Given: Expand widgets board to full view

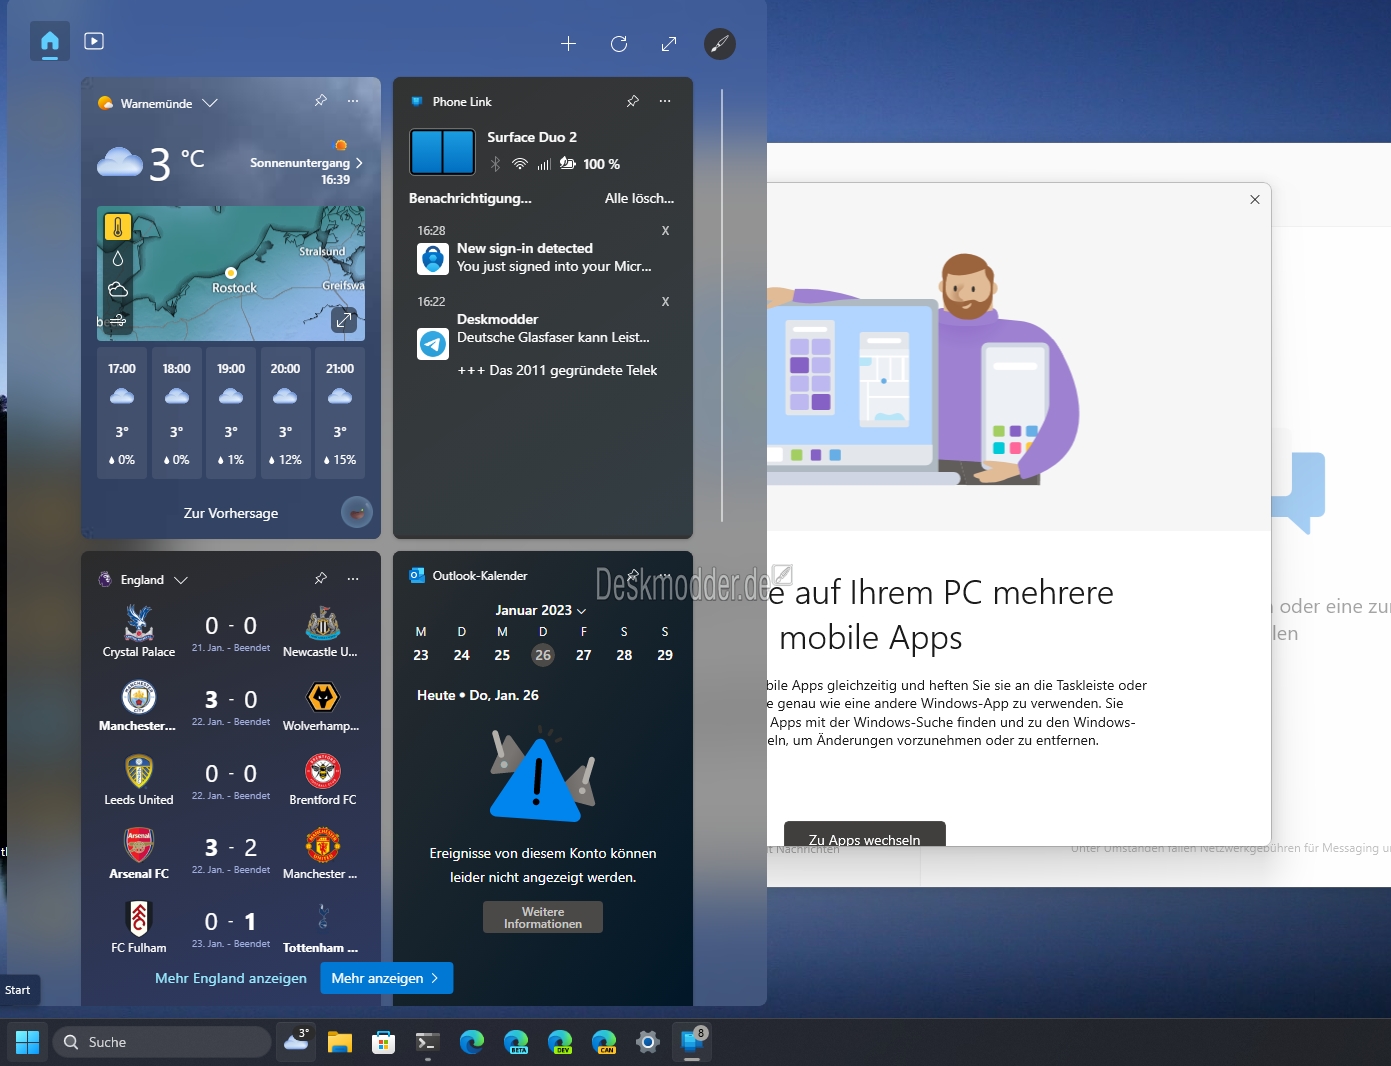Looking at the screenshot, I should (x=669, y=43).
